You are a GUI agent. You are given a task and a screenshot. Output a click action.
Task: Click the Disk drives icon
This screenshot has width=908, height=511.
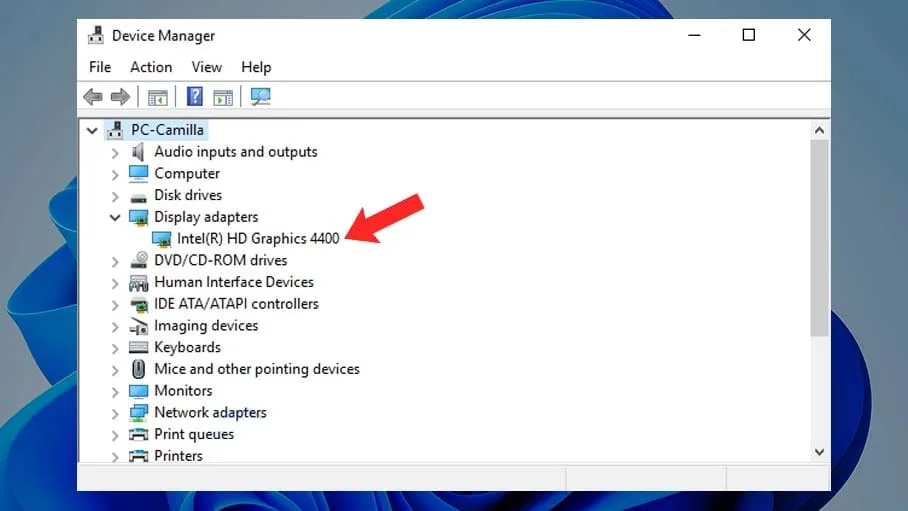click(x=138, y=197)
